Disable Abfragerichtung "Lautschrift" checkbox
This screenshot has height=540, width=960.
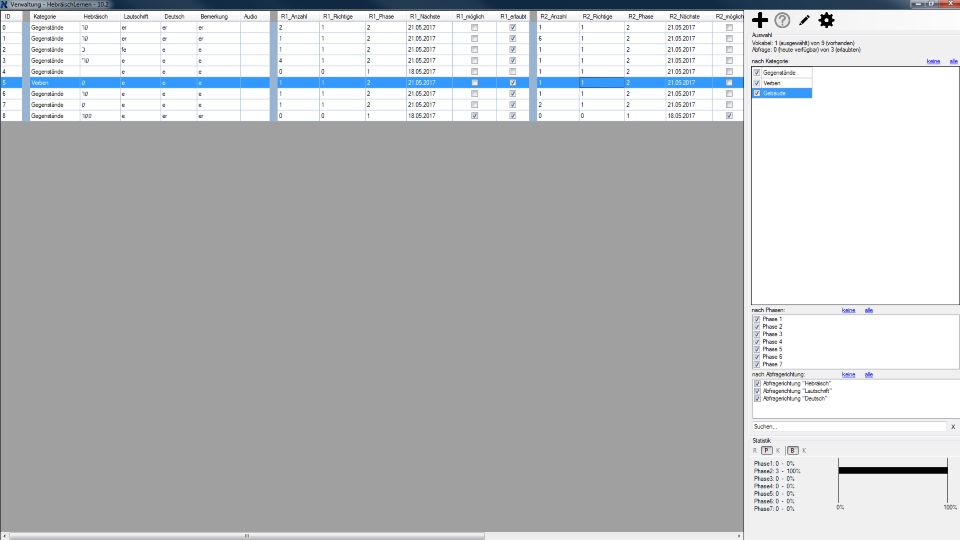point(757,390)
